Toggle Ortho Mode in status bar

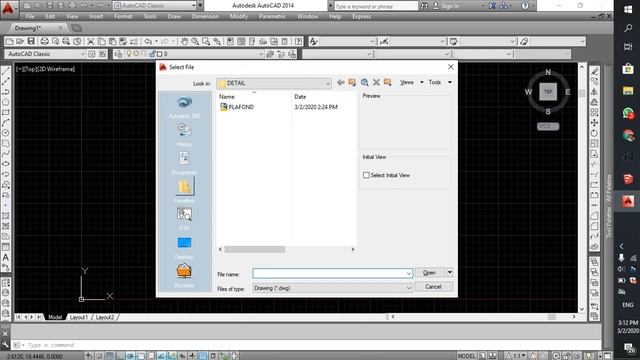pos(120,356)
